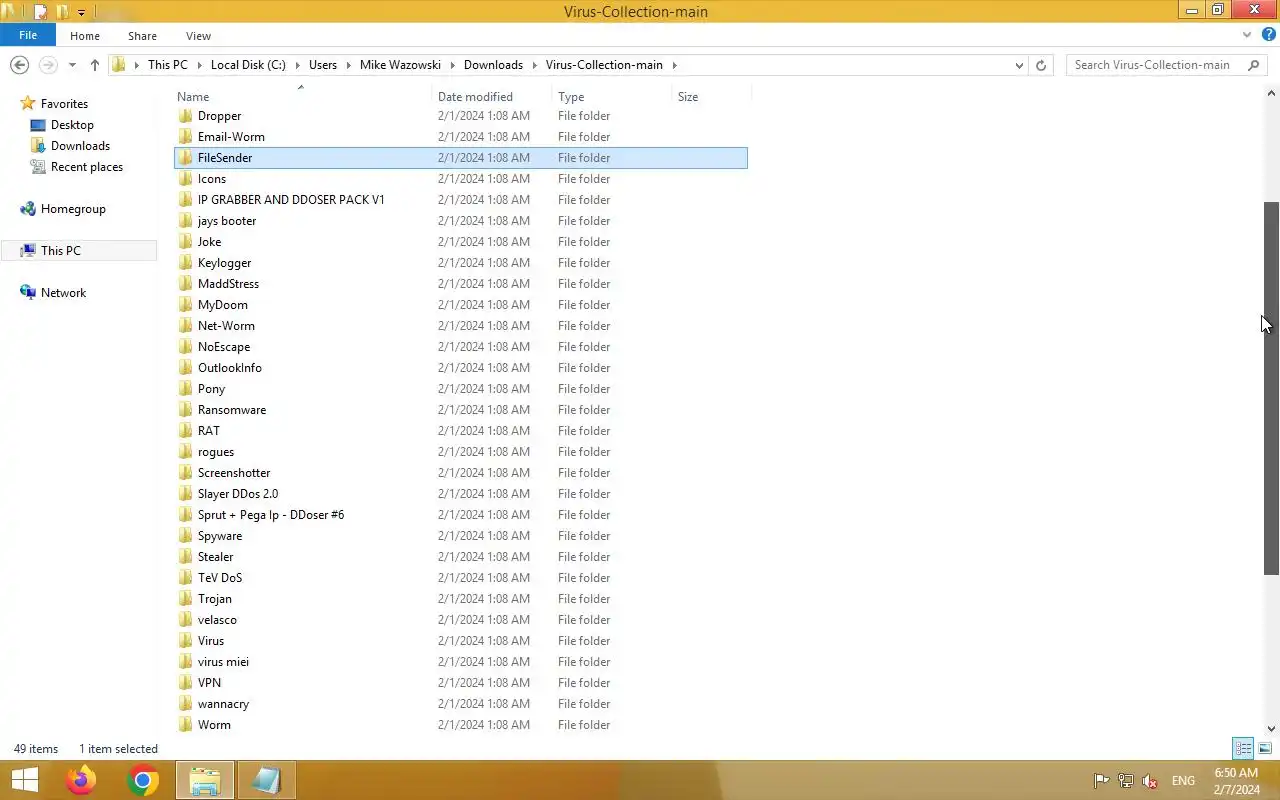Image resolution: width=1280 pixels, height=800 pixels.
Task: Expand chevron after Users breadcrumb
Action: click(348, 65)
